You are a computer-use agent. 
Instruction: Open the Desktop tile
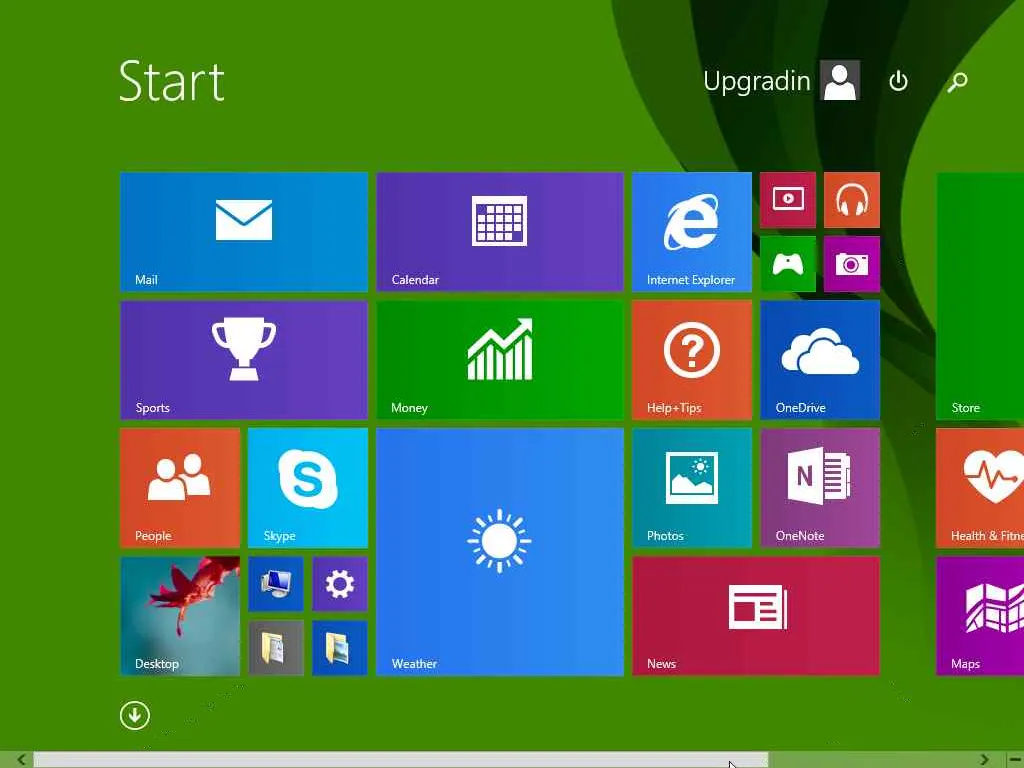point(180,616)
